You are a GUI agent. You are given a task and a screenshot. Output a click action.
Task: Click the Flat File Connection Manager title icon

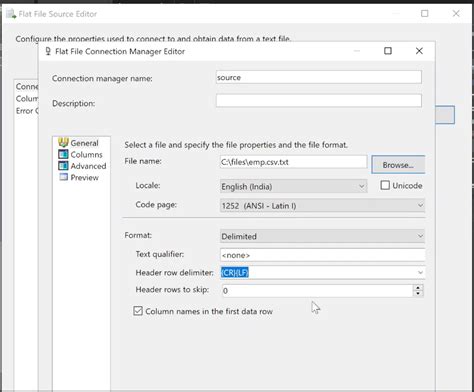pyautogui.click(x=48, y=51)
